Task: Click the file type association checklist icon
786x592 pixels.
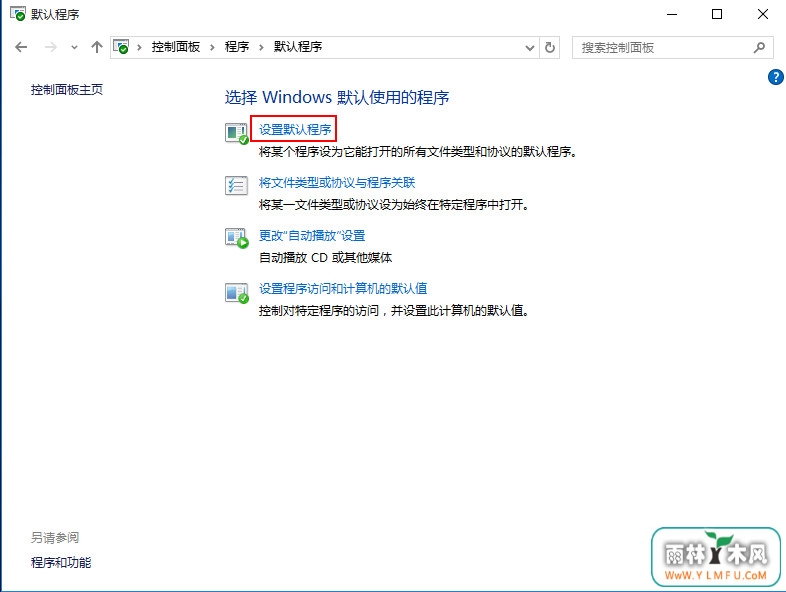Action: click(236, 185)
